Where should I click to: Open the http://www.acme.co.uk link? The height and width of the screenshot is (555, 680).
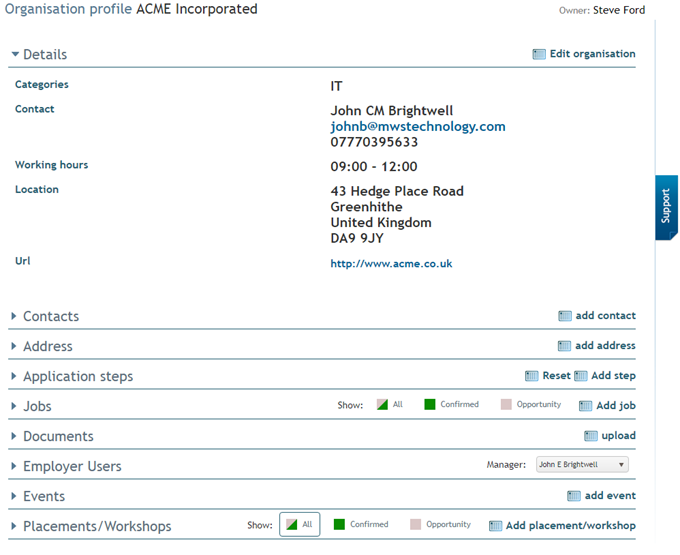(x=391, y=264)
